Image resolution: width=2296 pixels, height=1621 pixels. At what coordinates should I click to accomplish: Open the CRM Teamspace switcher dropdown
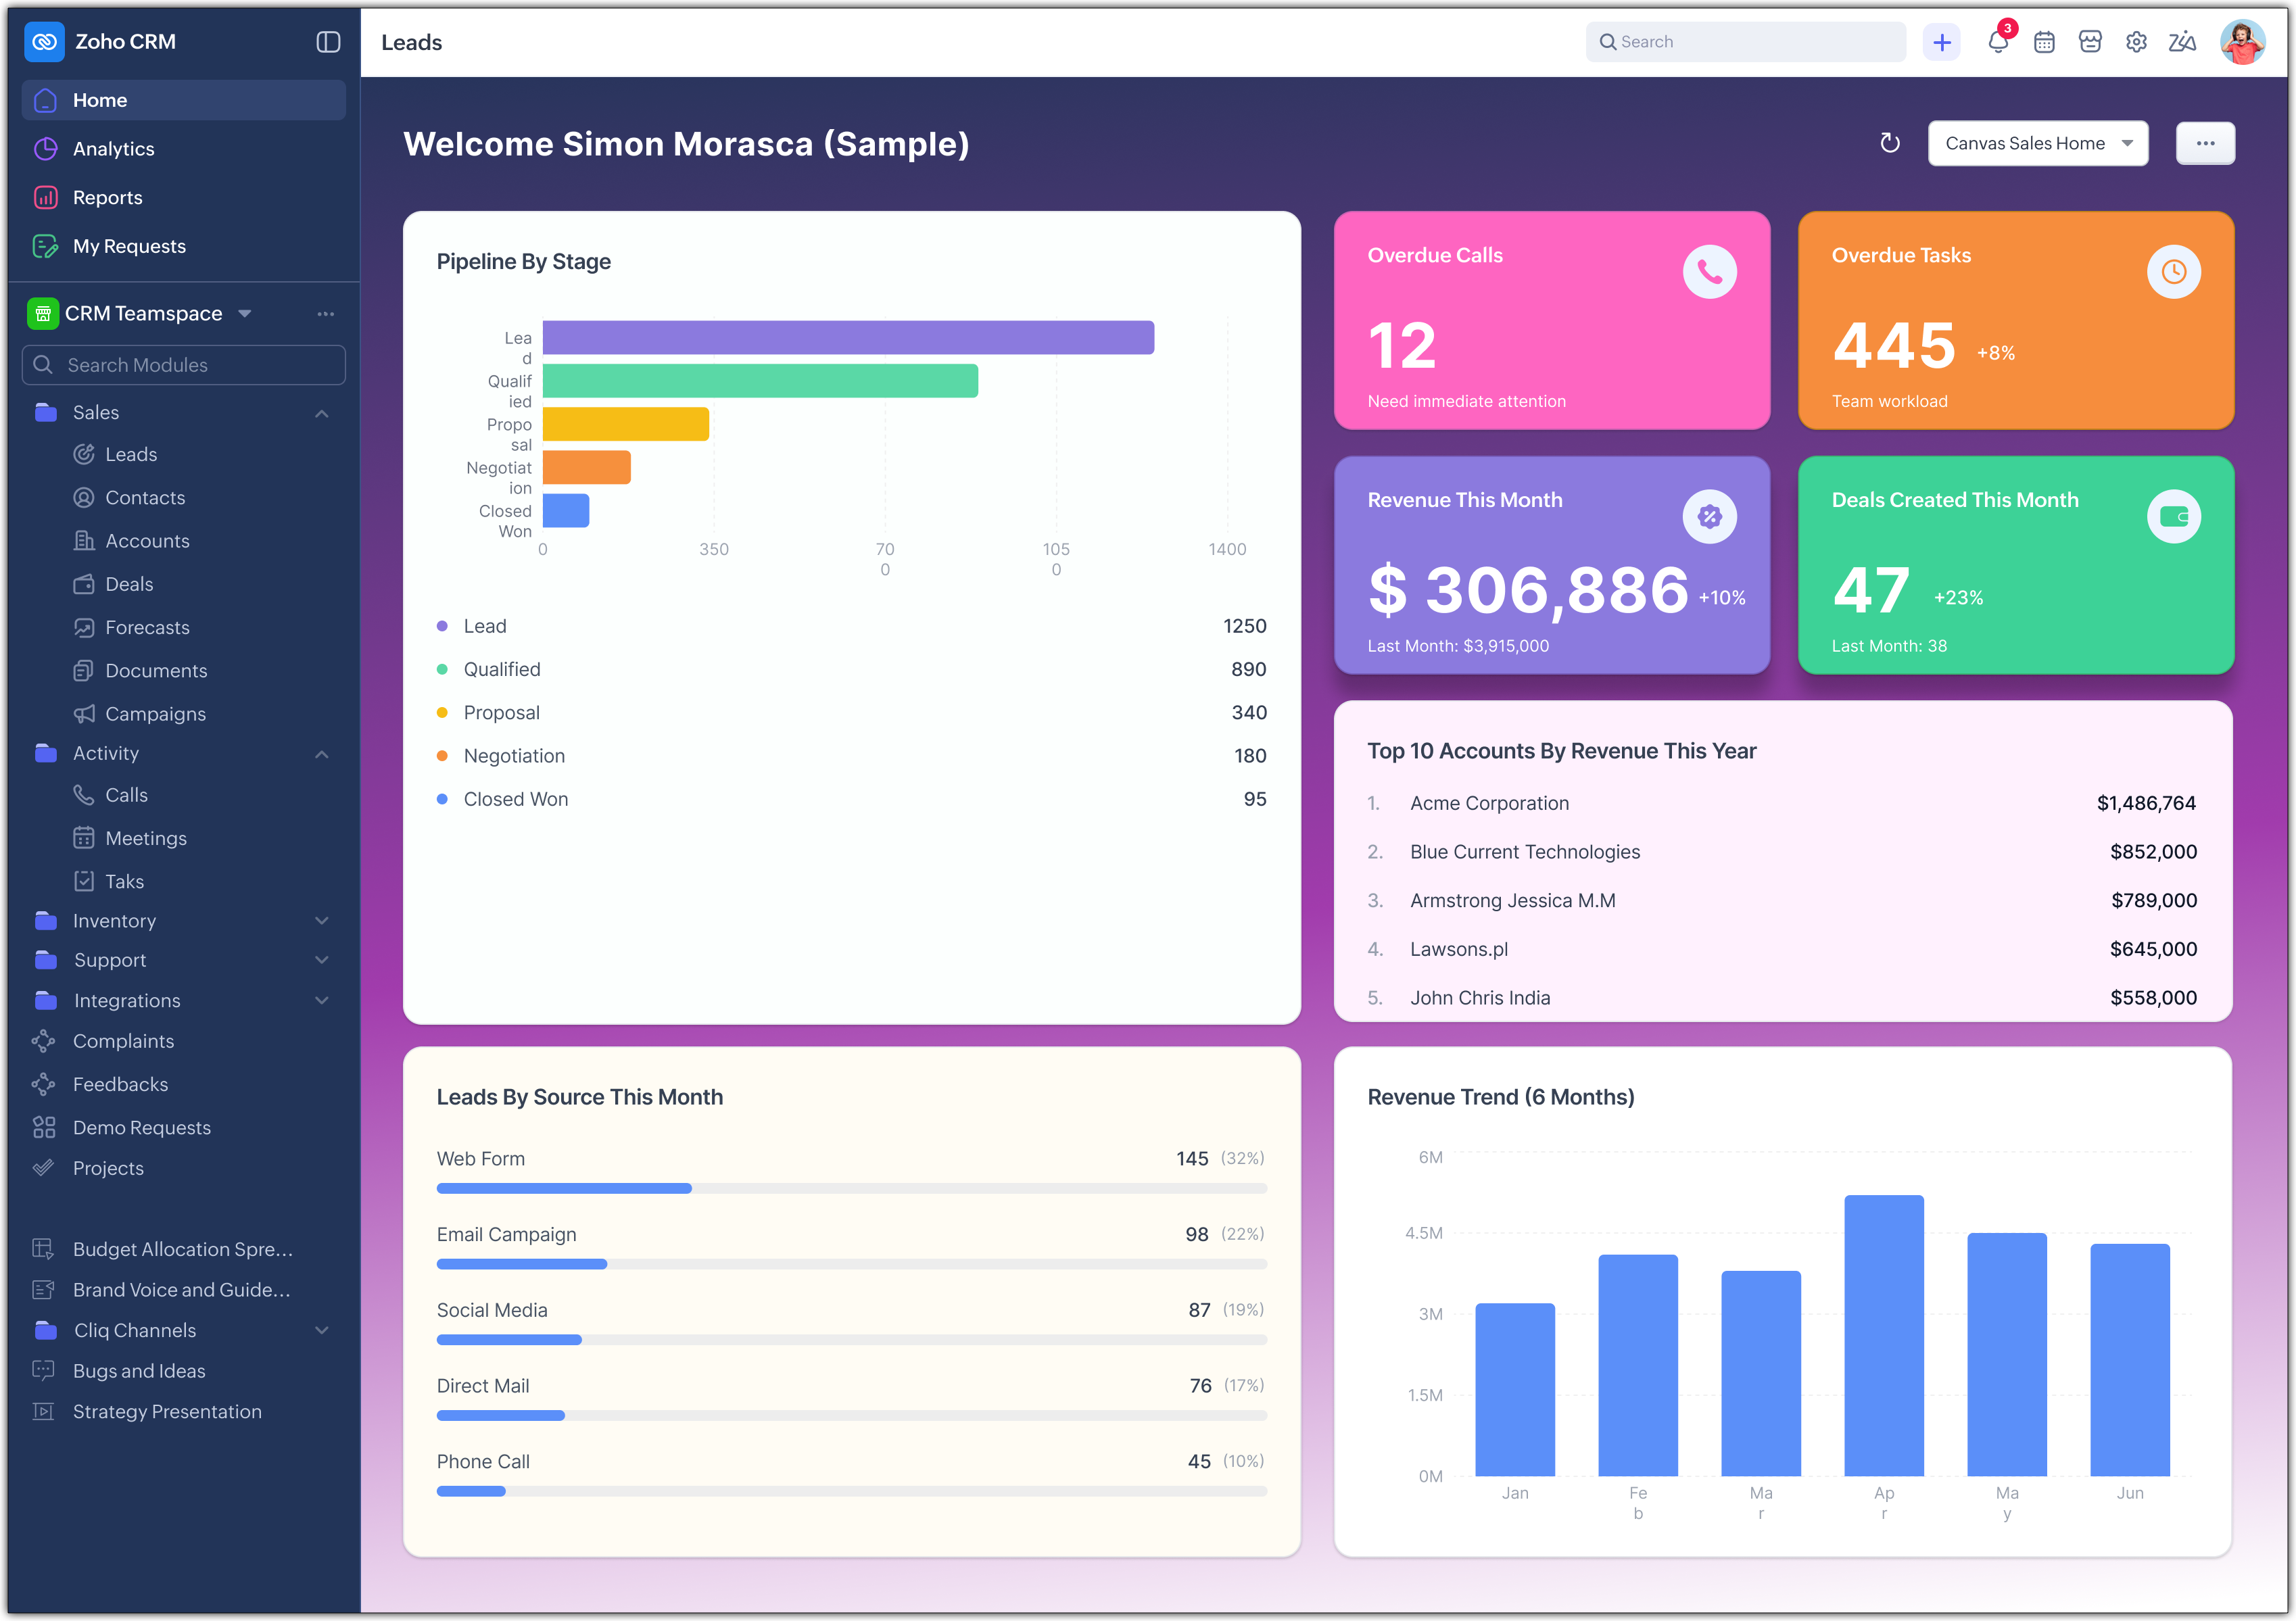coord(245,314)
